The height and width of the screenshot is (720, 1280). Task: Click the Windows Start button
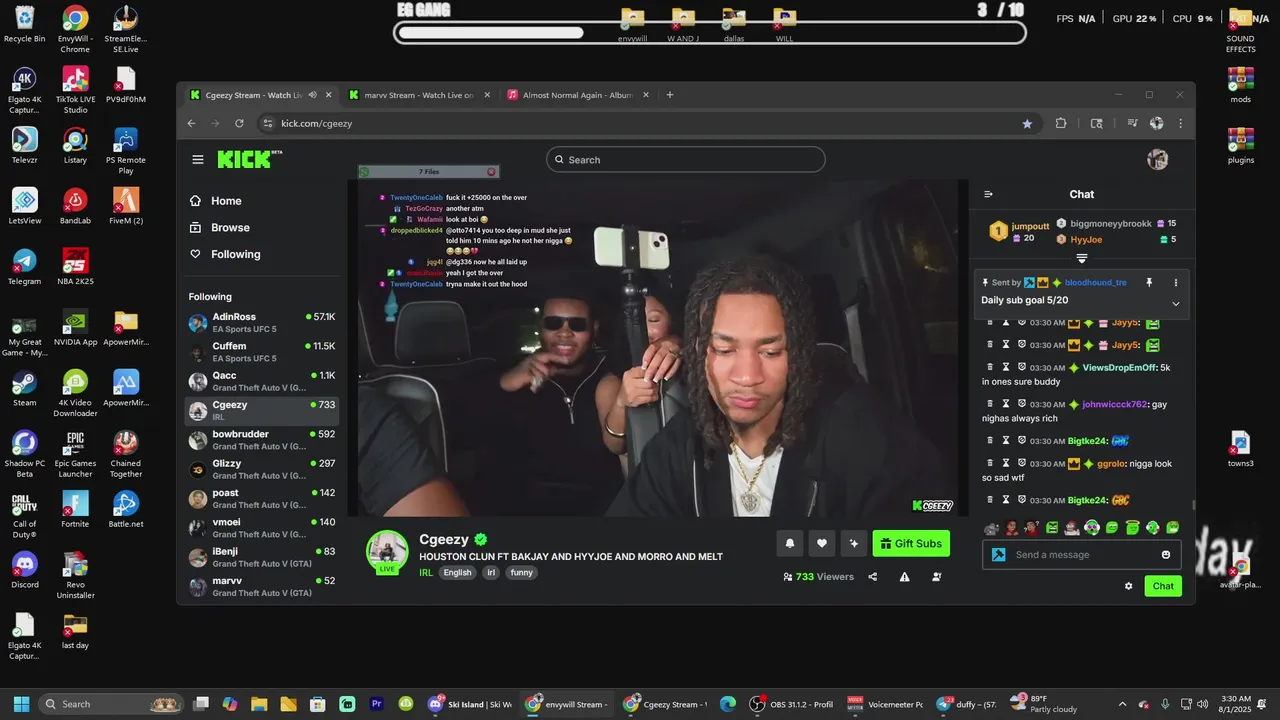[x=21, y=704]
